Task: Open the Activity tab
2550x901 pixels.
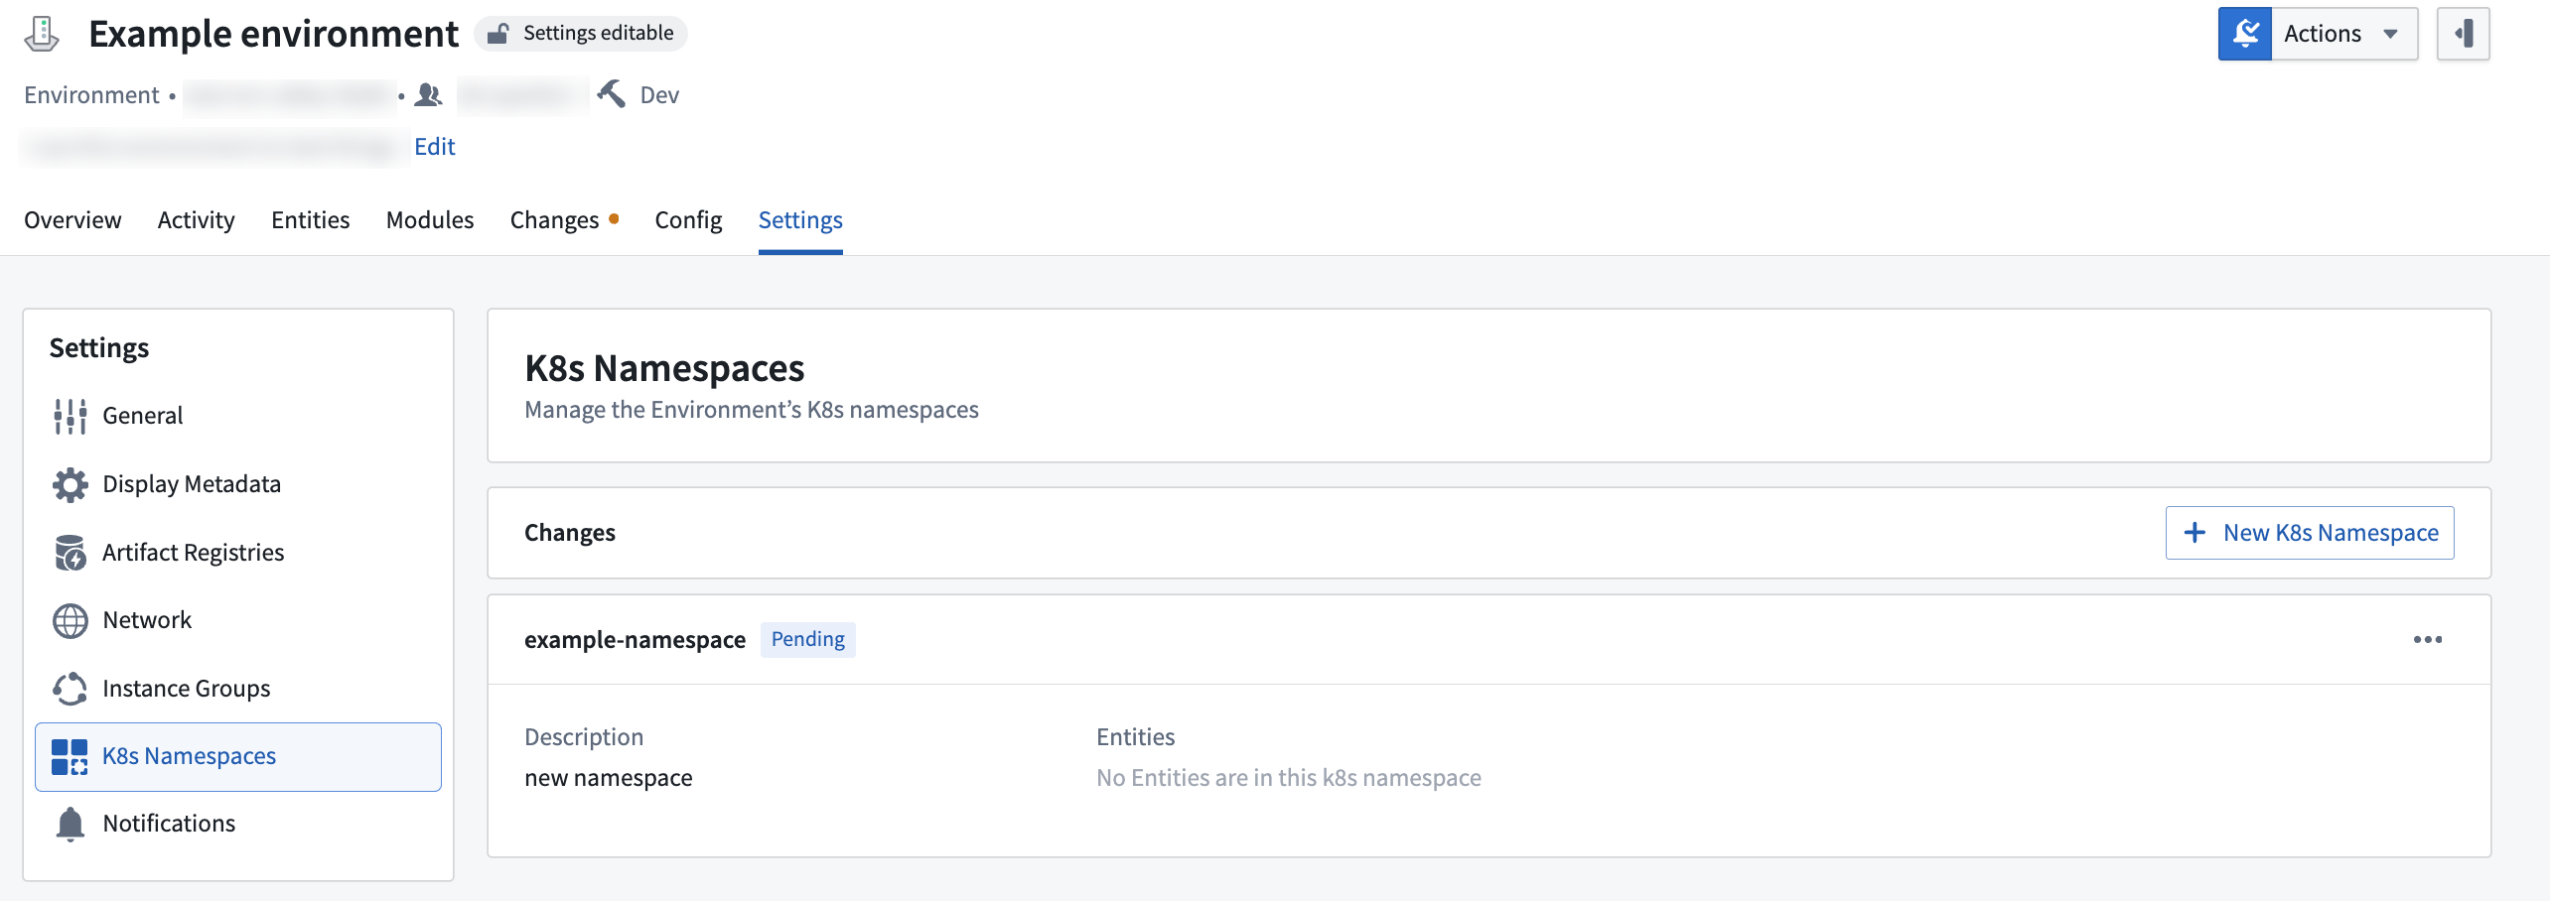Action: 195,219
